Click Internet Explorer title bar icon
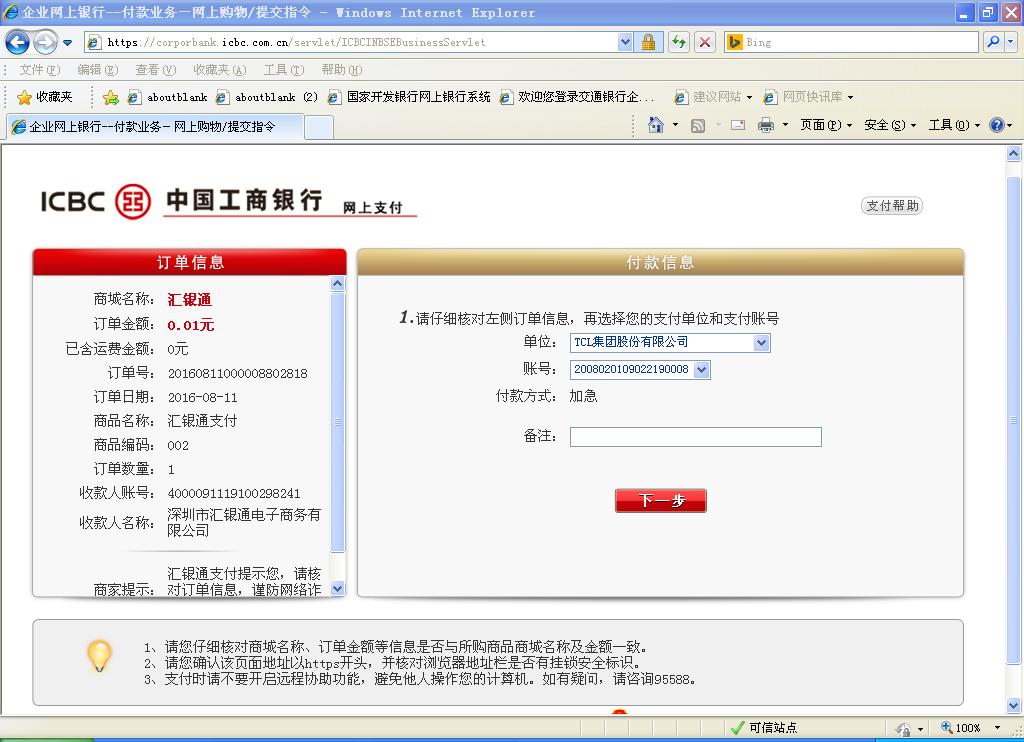The height and width of the screenshot is (742, 1024). [x=11, y=12]
